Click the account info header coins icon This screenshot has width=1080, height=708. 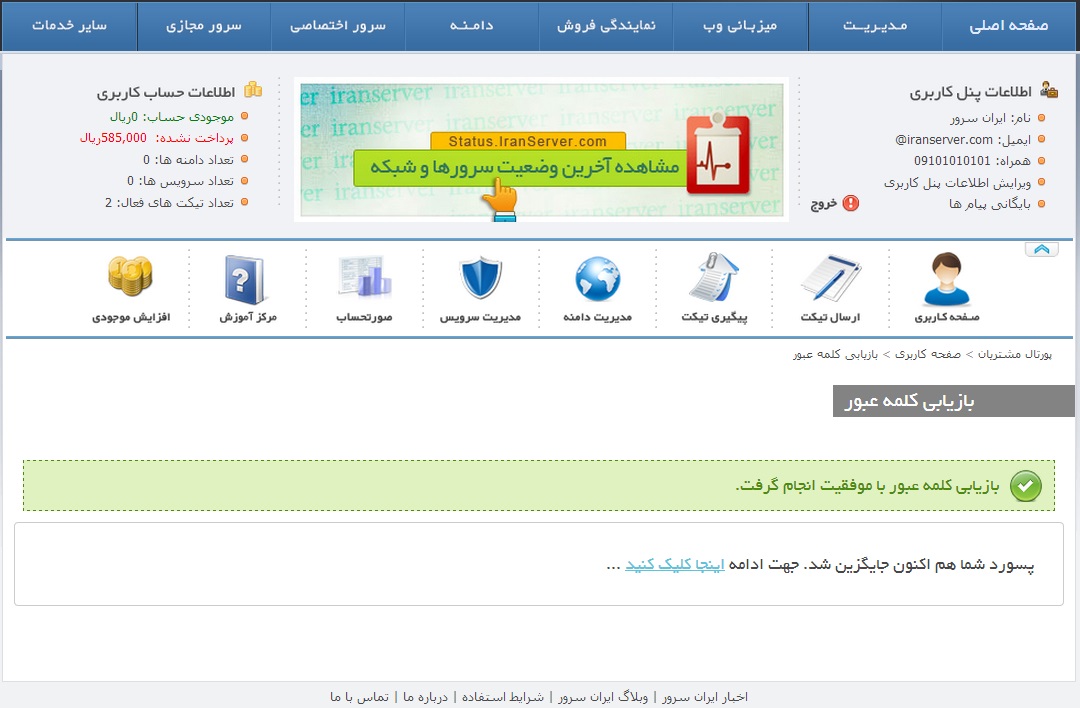tap(253, 90)
